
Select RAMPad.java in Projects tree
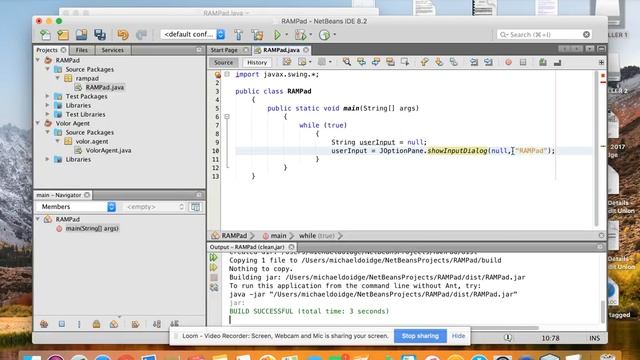pyautogui.click(x=104, y=87)
